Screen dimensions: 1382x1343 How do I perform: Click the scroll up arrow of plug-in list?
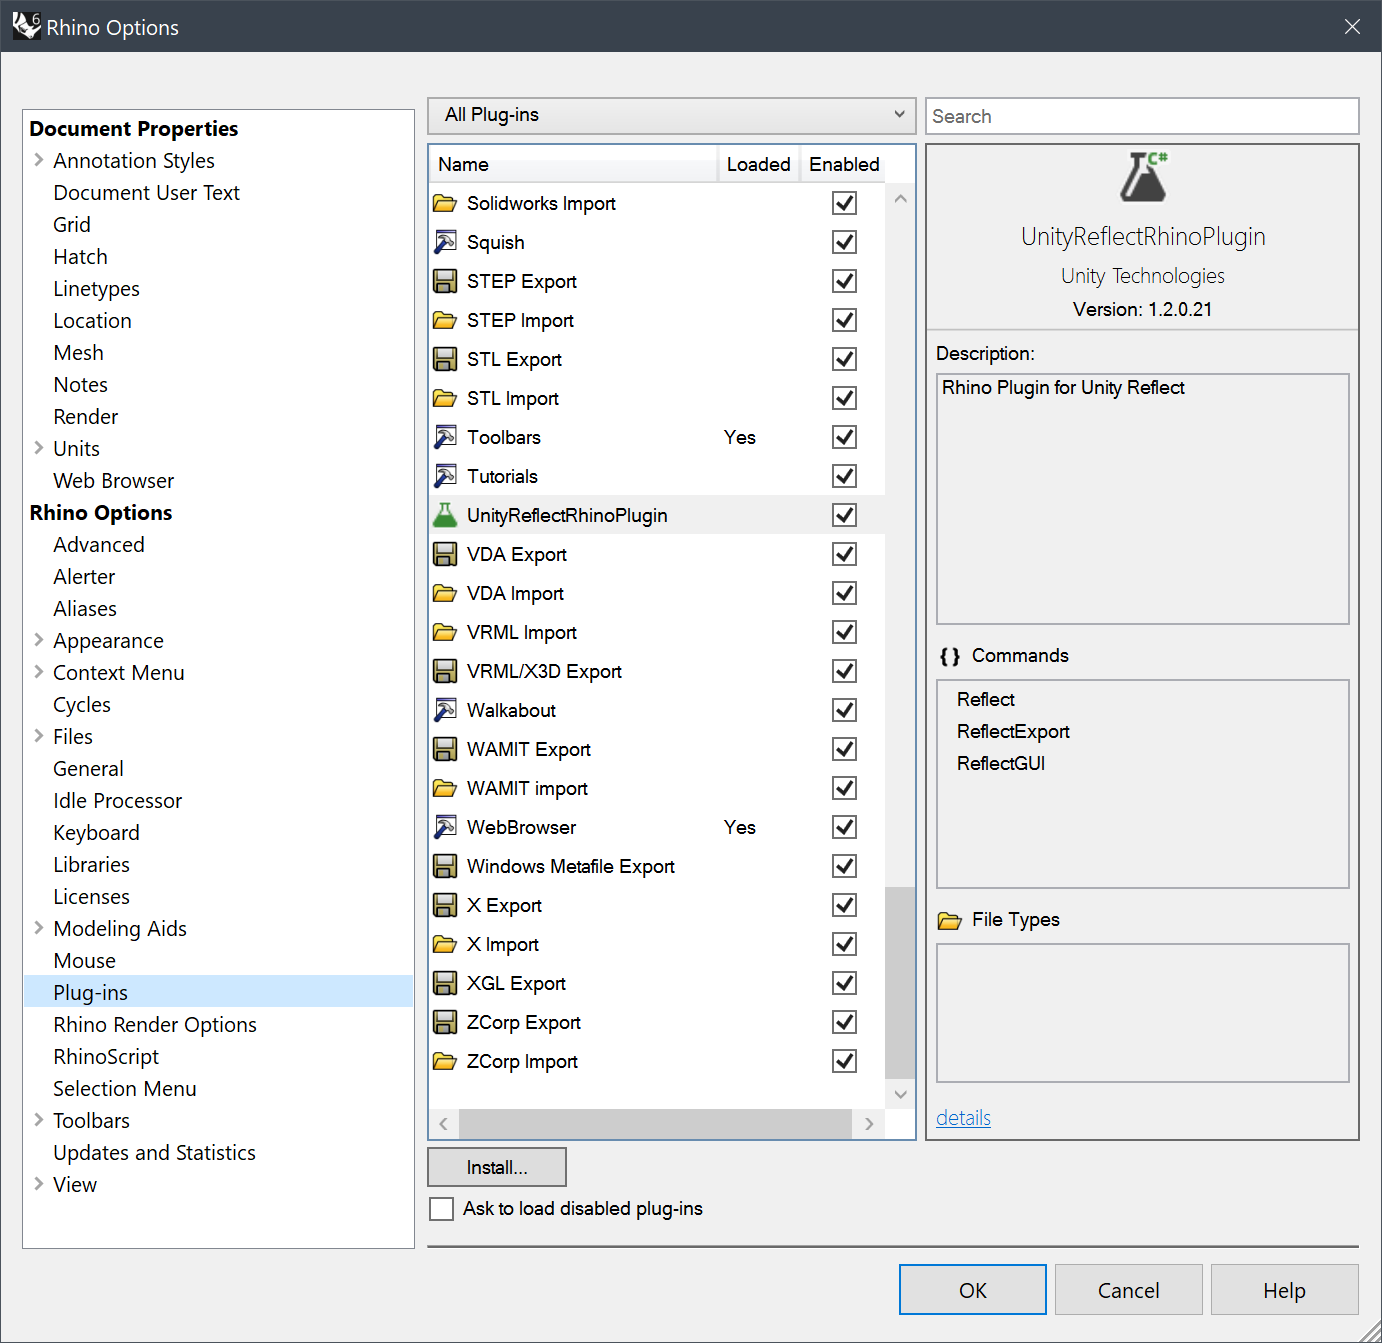[900, 199]
